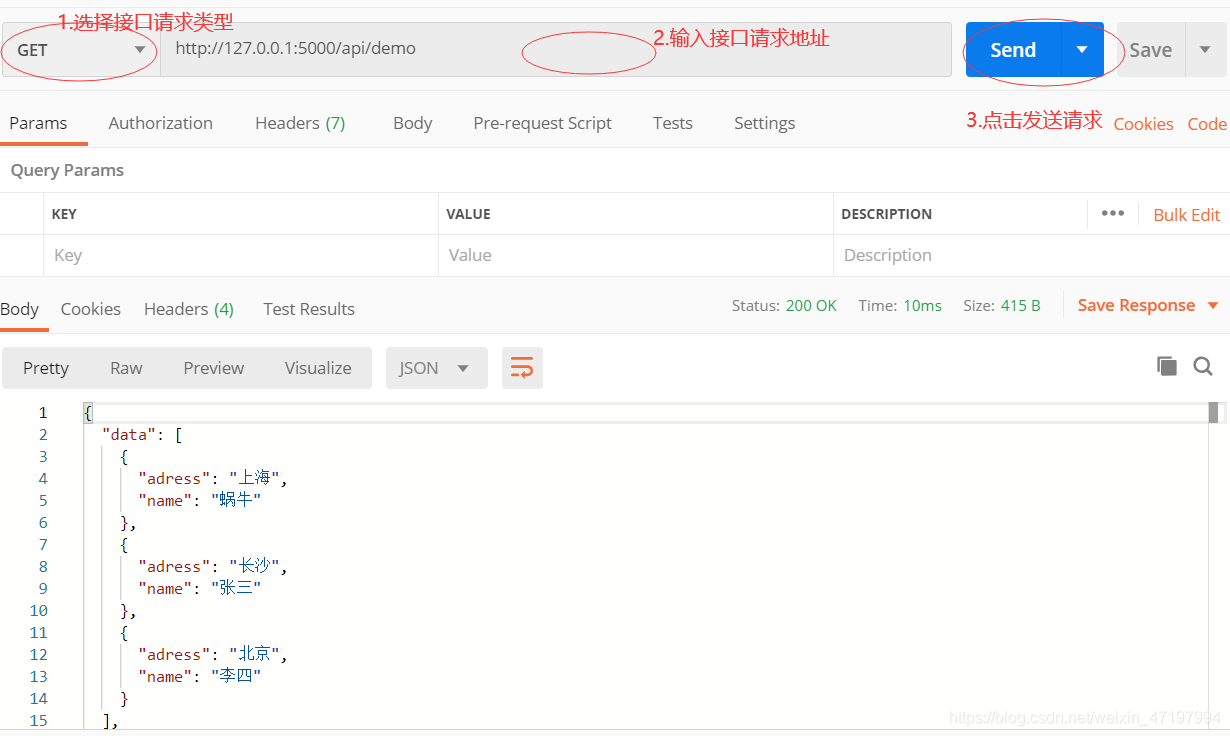Viewport: 1230px width, 736px height.
Task: Click the response time 10ms
Action: (x=922, y=305)
